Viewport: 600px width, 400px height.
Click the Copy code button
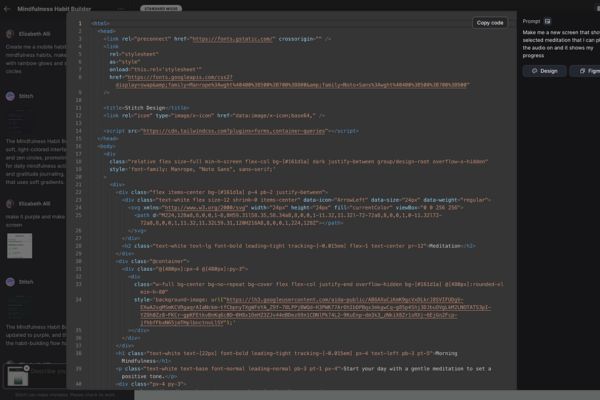pyautogui.click(x=490, y=22)
